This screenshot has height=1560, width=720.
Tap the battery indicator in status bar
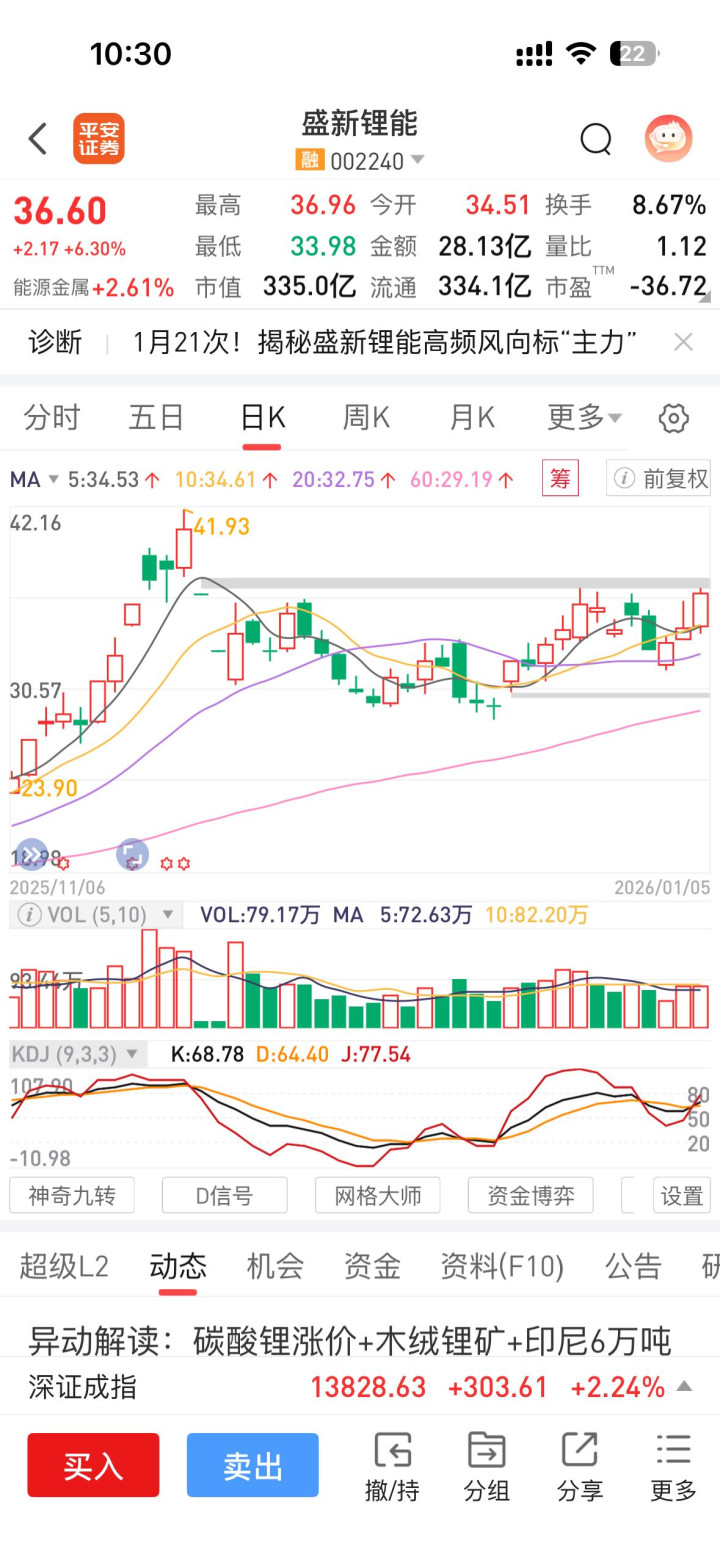[x=635, y=53]
